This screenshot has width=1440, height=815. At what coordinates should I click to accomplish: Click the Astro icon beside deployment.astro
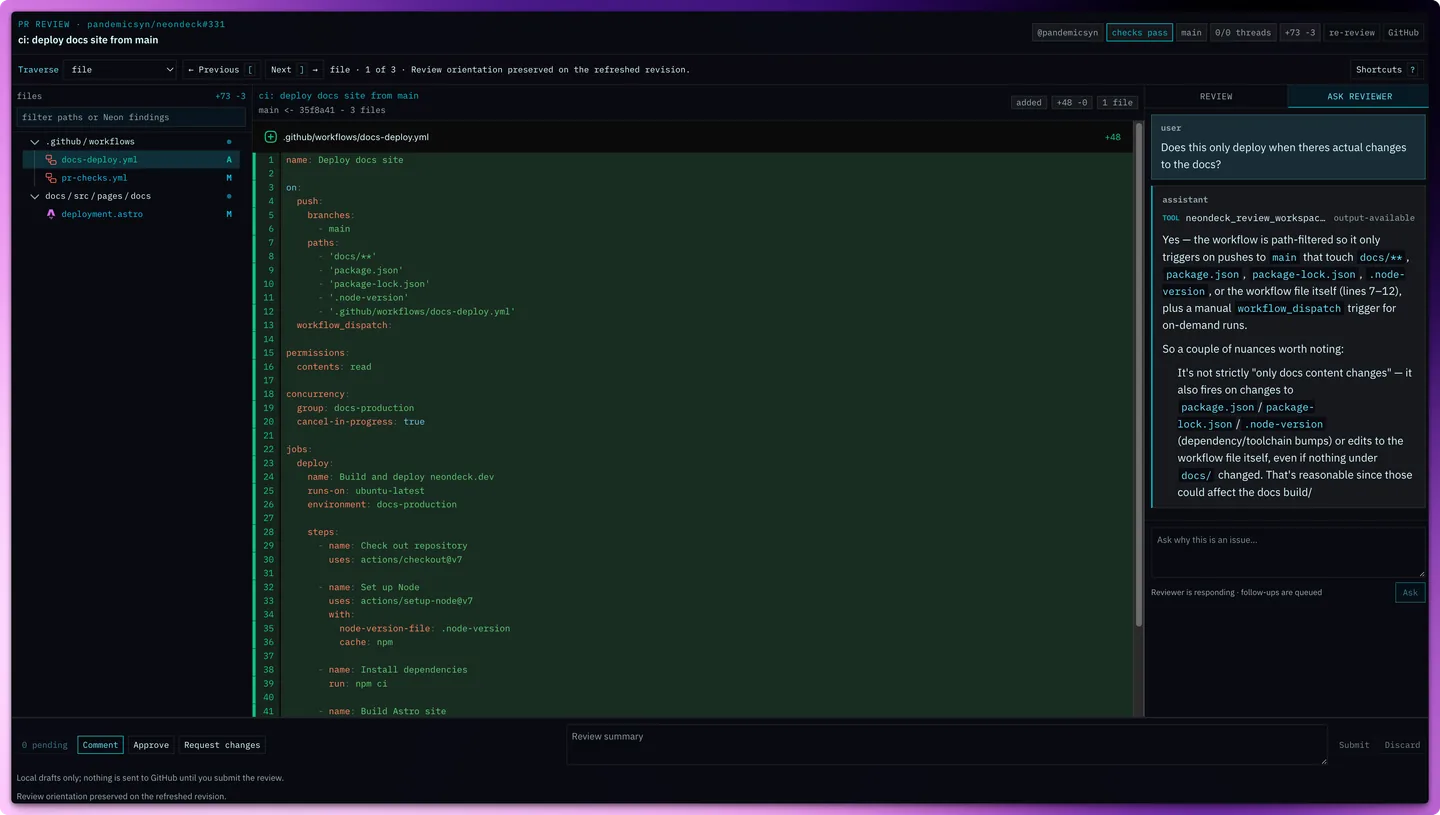(51, 214)
